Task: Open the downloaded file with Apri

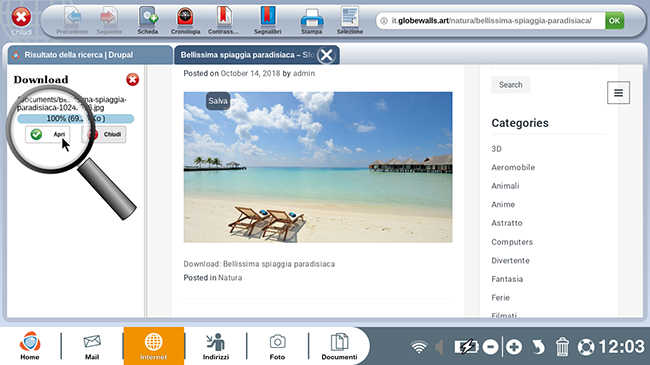Action: click(47, 134)
